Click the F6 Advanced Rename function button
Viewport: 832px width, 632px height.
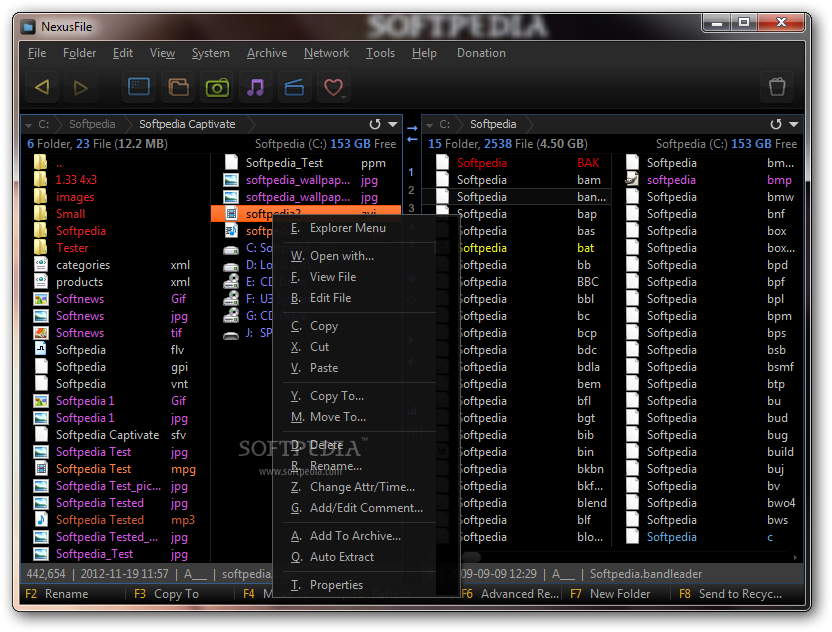[510, 594]
